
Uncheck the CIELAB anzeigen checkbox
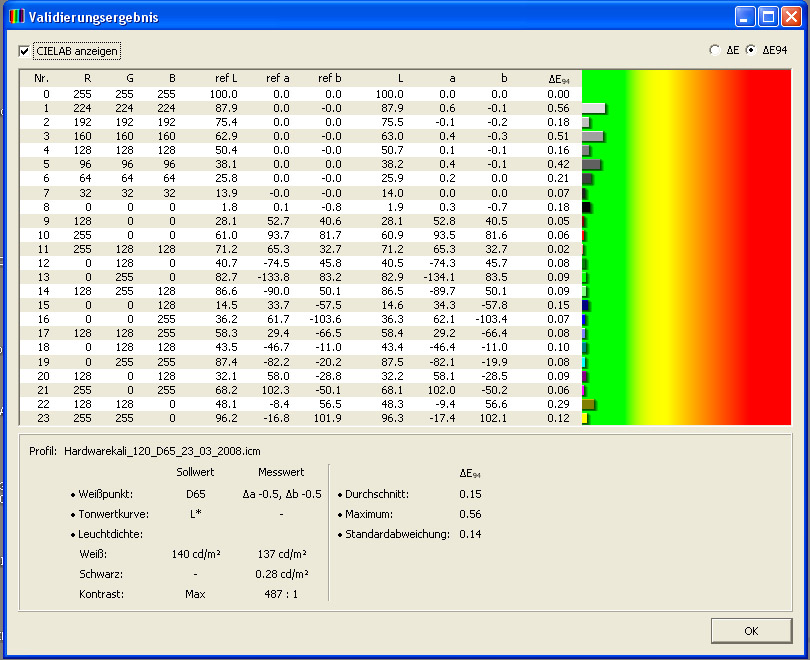pos(25,51)
